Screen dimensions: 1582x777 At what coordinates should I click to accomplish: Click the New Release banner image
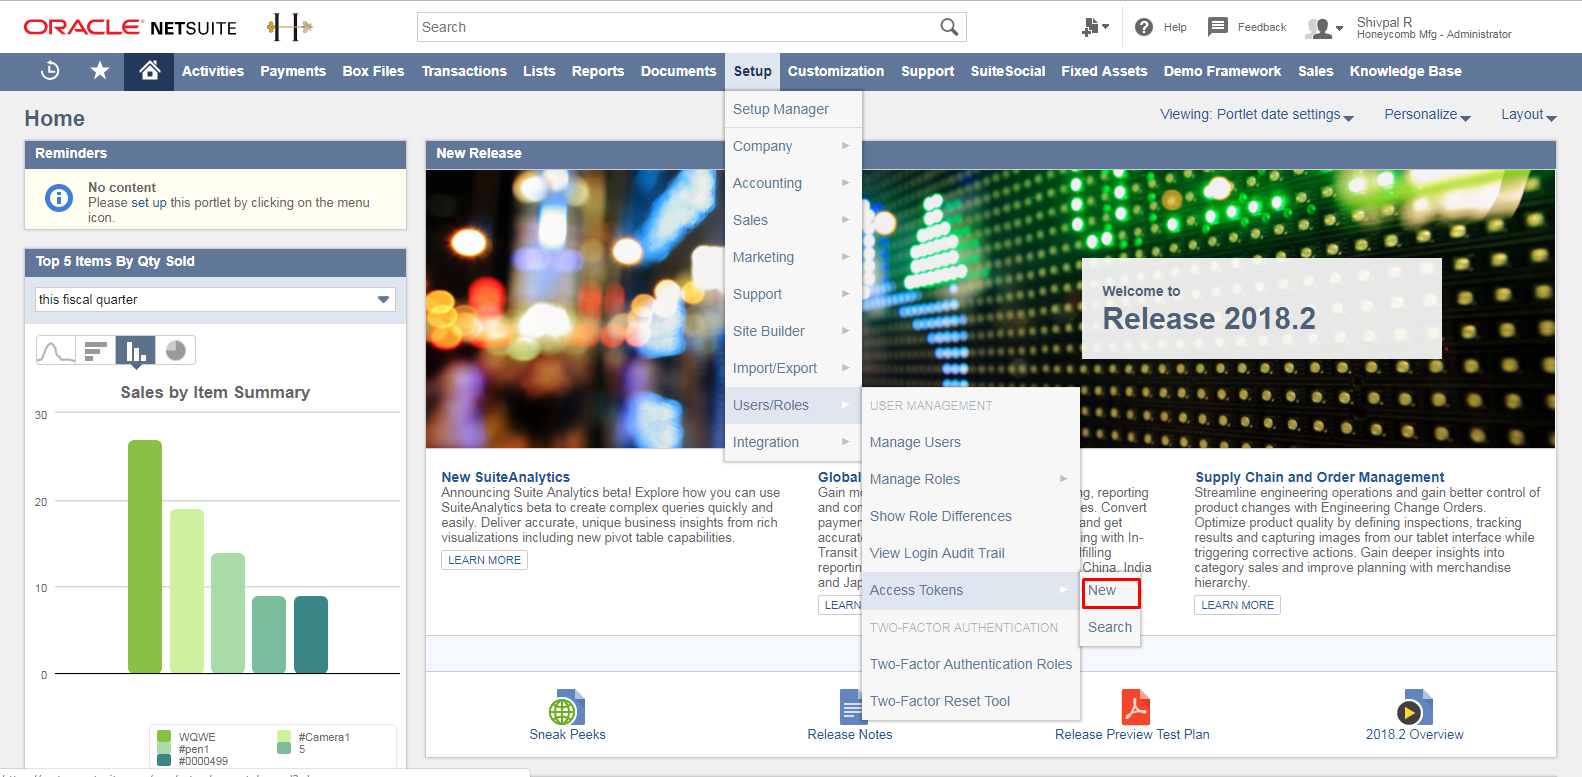click(x=990, y=309)
